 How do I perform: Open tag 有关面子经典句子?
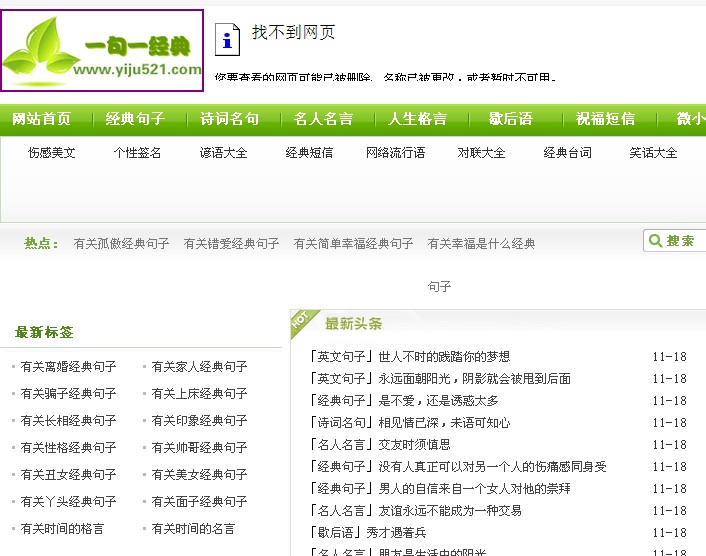click(199, 502)
